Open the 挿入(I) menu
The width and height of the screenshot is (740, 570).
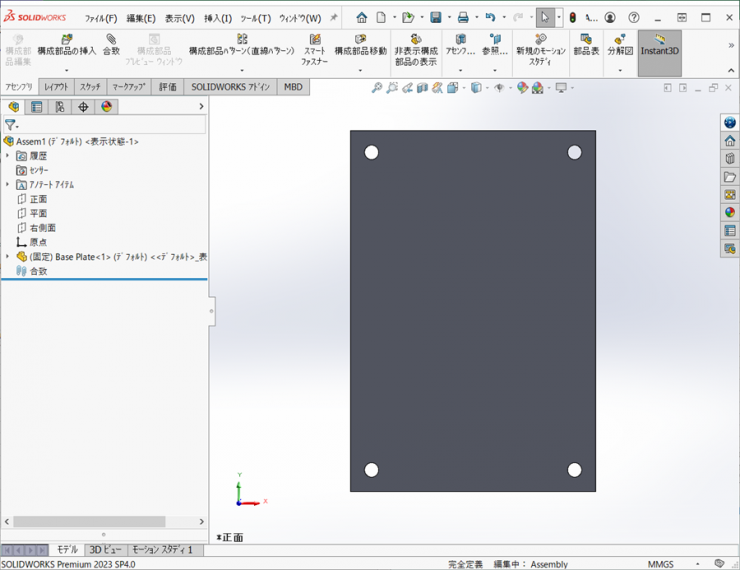[x=218, y=18]
